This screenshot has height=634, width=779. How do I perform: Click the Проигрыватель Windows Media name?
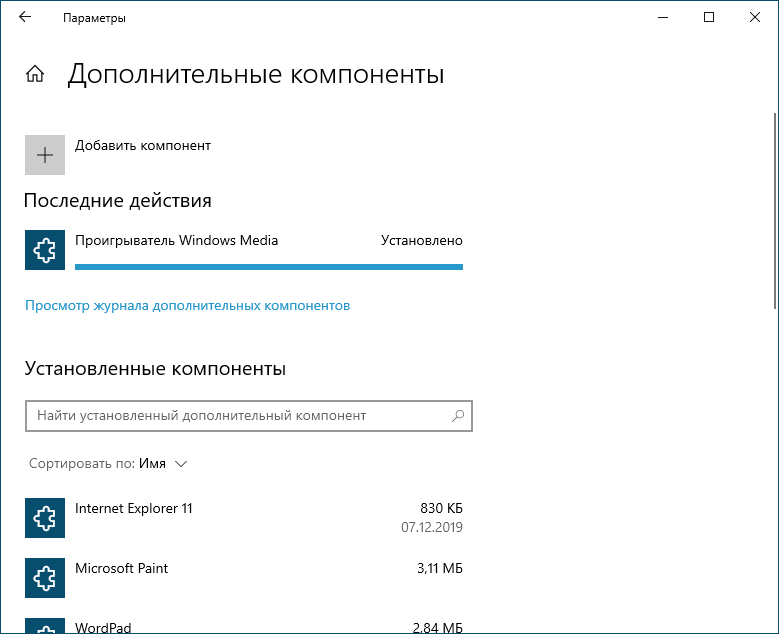(176, 240)
